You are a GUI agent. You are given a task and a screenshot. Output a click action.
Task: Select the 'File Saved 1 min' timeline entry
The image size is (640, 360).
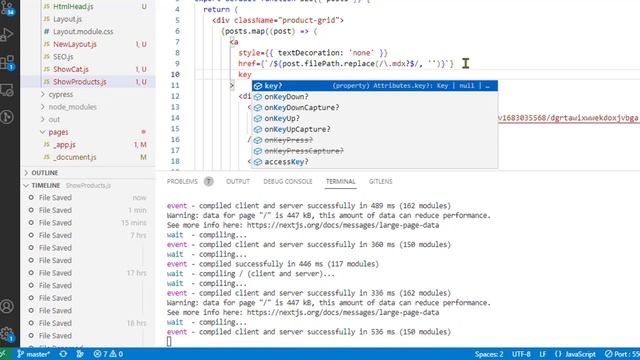pyautogui.click(x=88, y=210)
